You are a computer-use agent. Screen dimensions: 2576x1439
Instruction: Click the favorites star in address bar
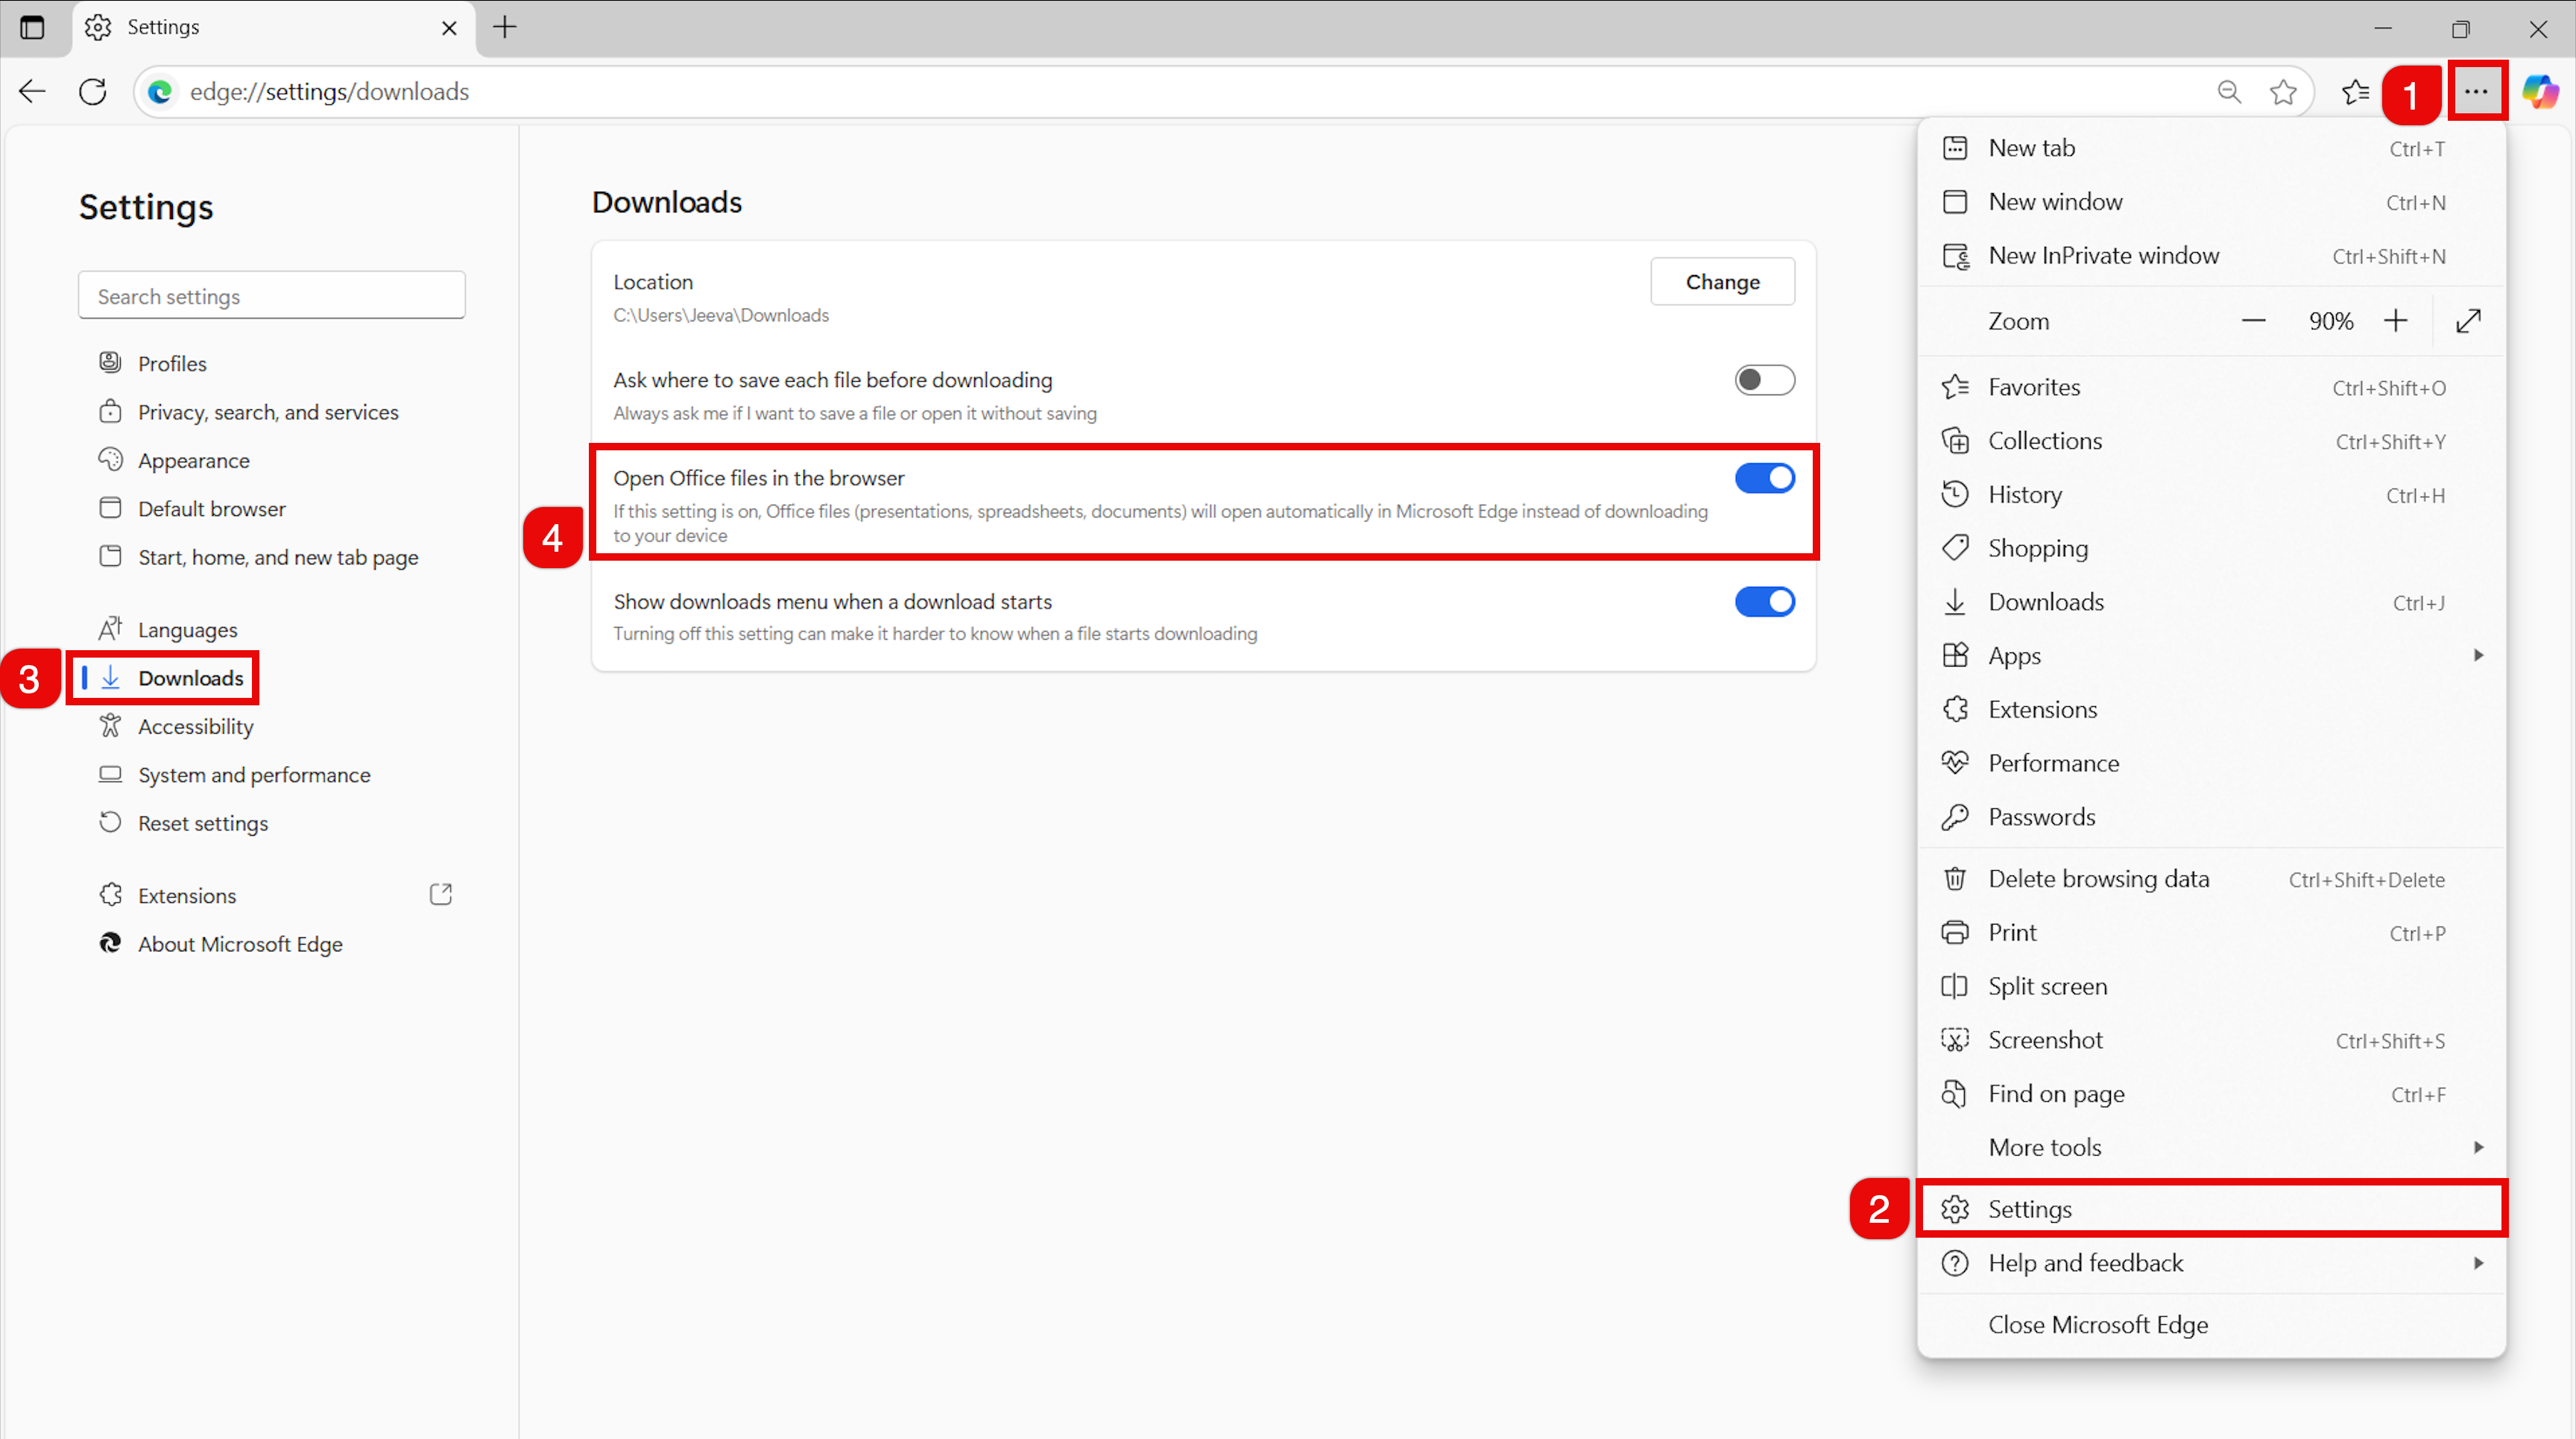click(x=2283, y=91)
